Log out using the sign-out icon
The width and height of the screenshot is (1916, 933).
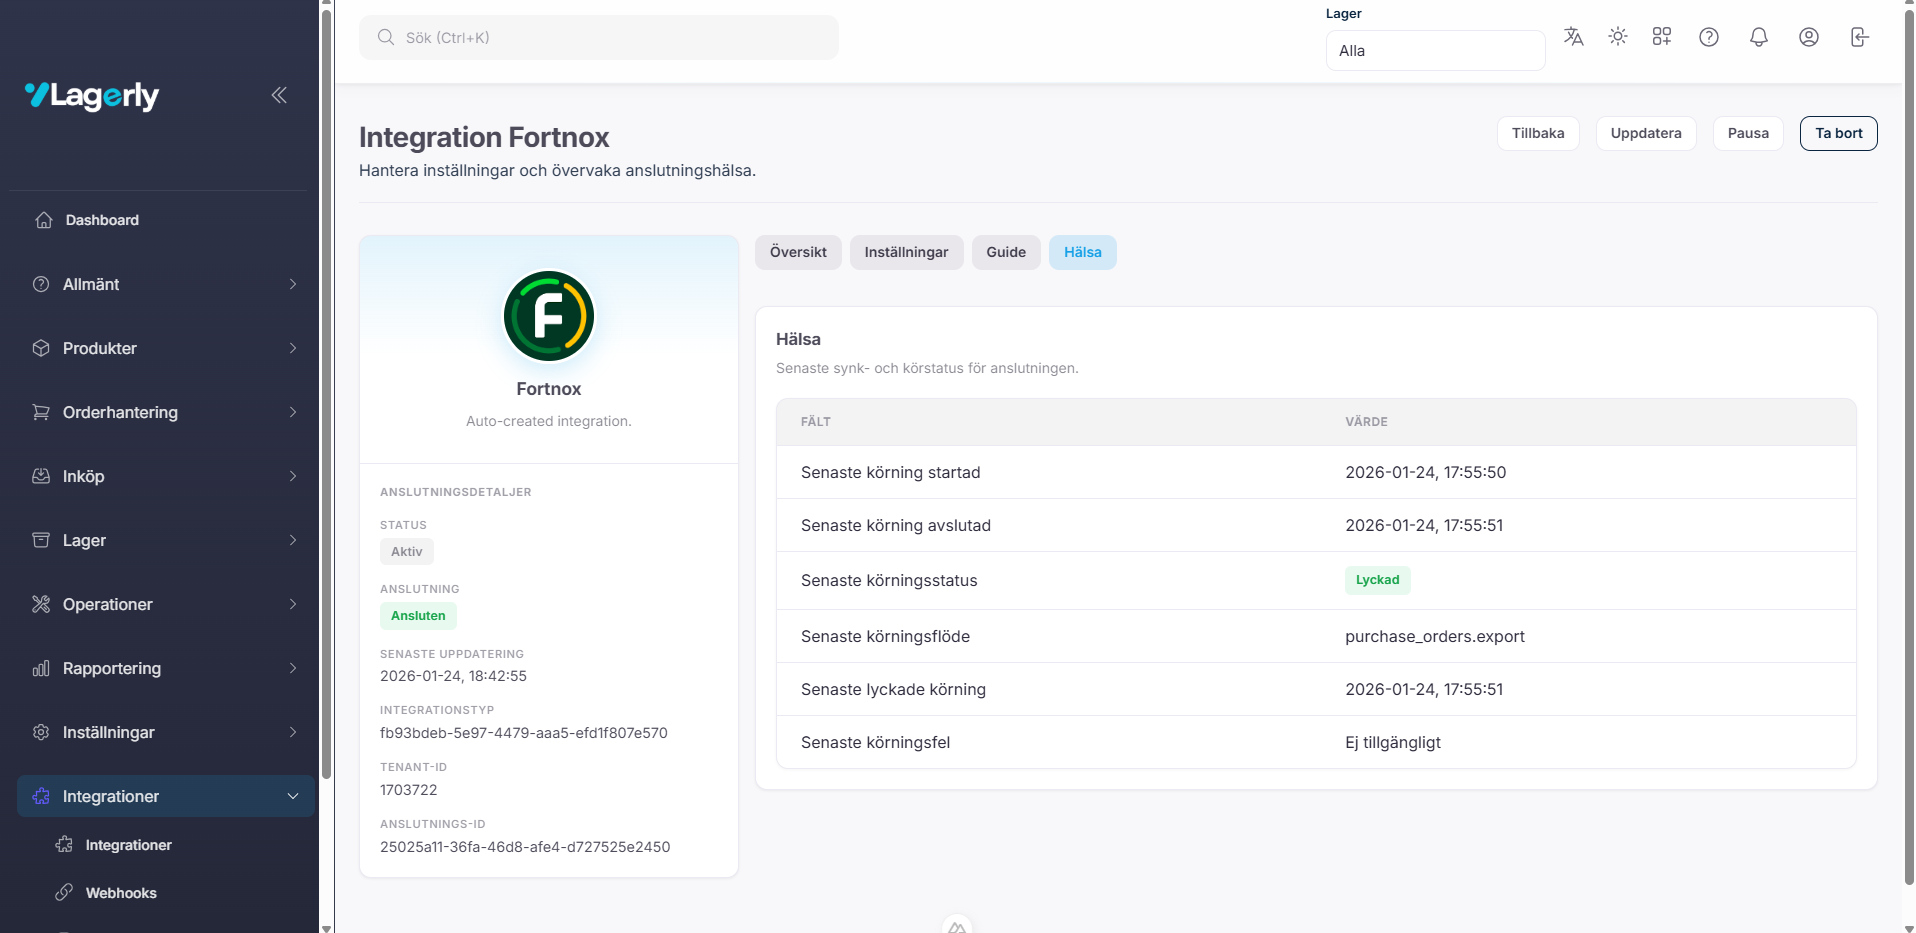(1860, 37)
